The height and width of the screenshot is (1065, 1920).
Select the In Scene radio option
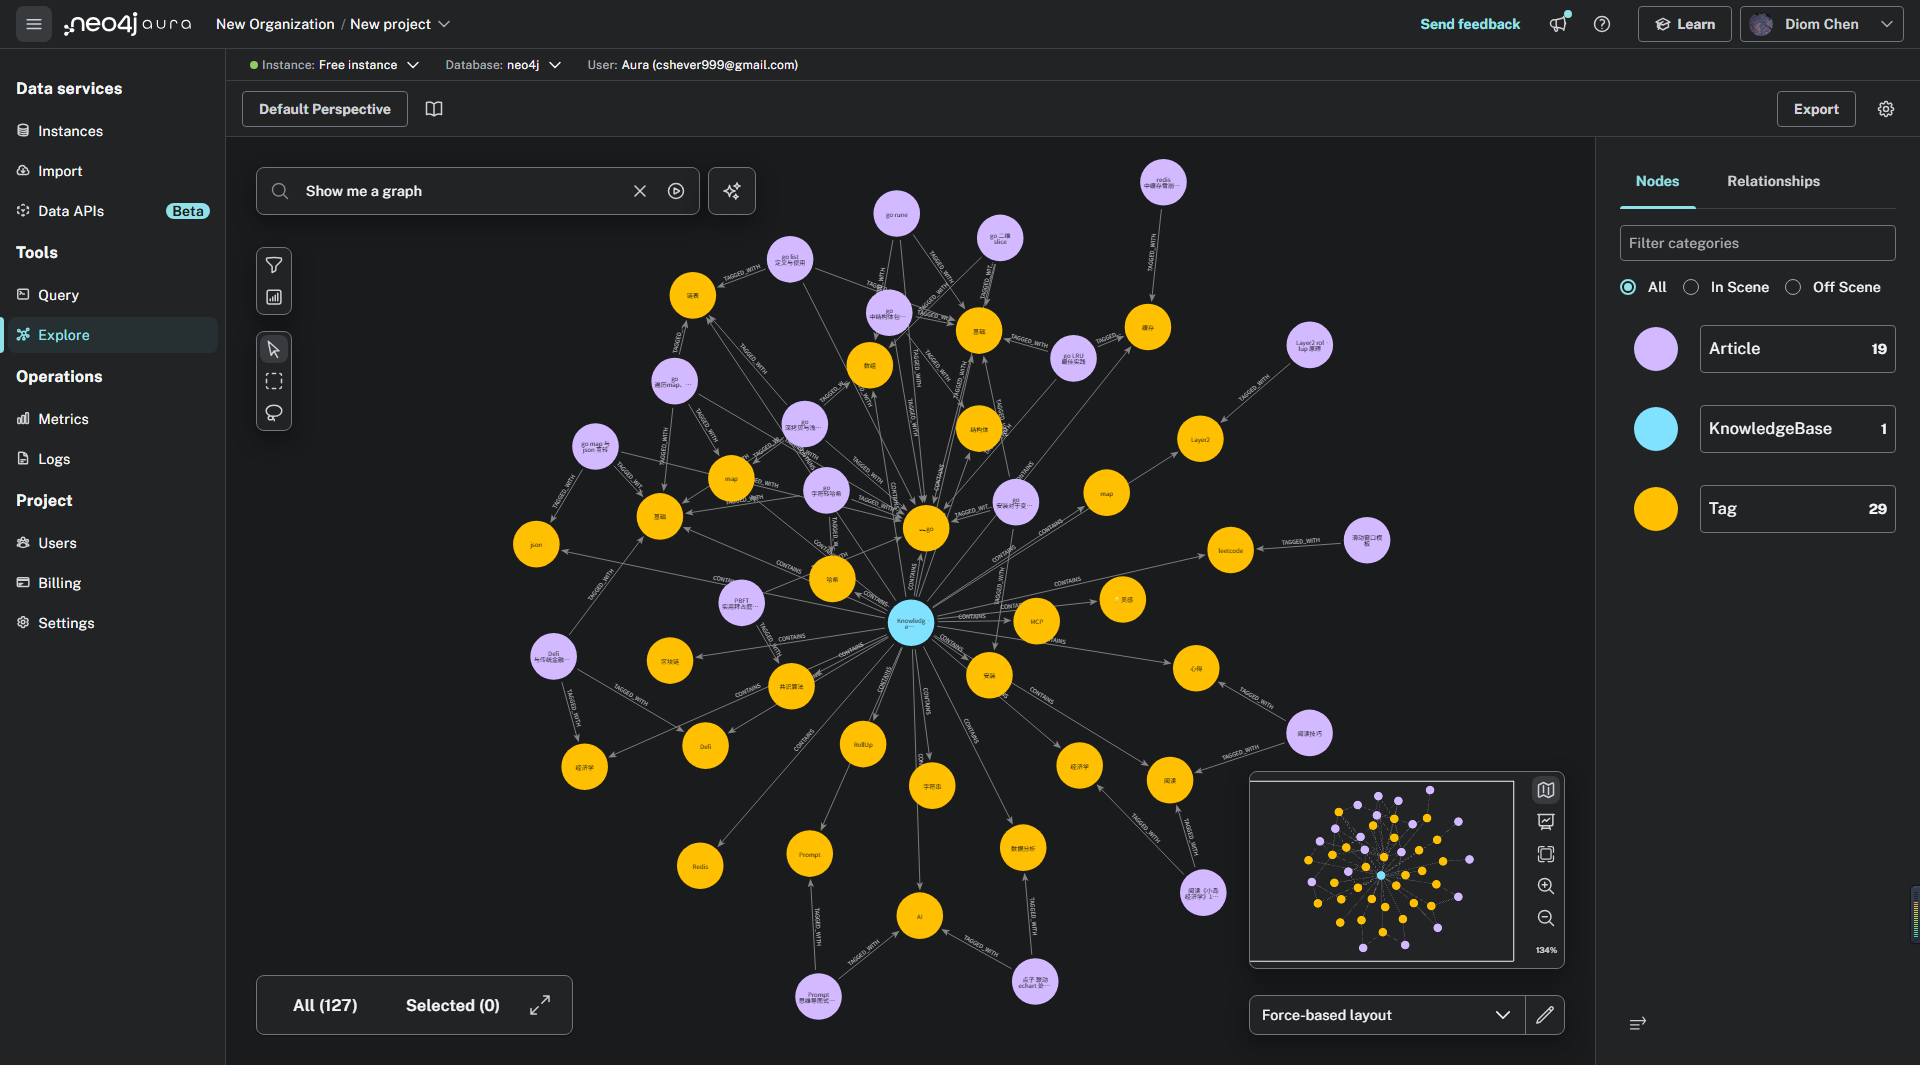click(1691, 287)
